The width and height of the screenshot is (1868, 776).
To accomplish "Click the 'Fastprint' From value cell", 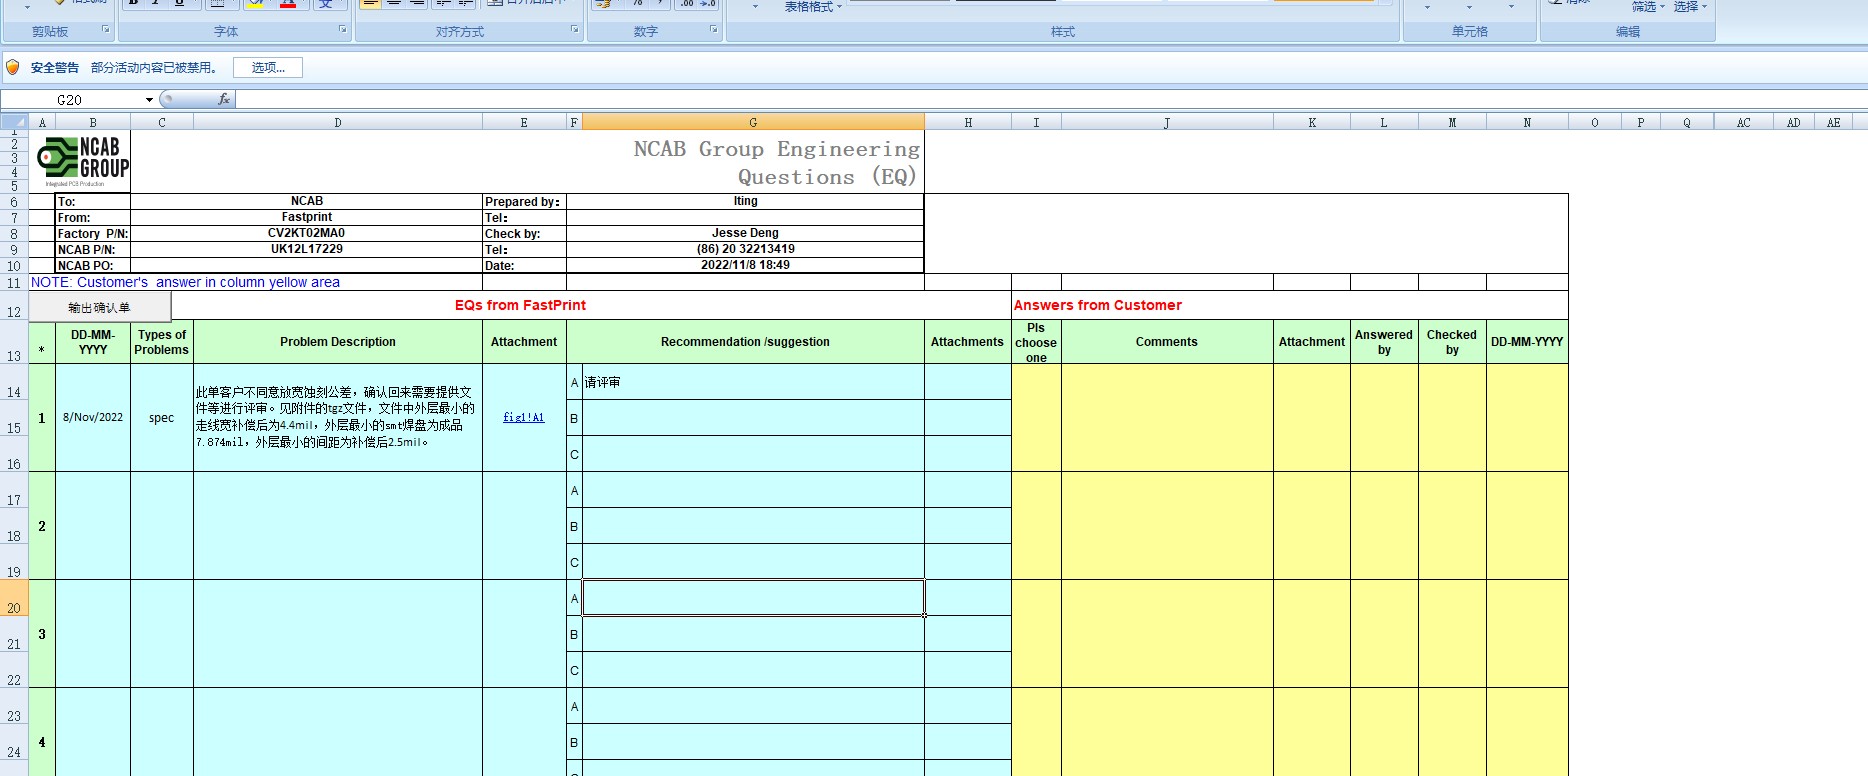I will tap(307, 217).
